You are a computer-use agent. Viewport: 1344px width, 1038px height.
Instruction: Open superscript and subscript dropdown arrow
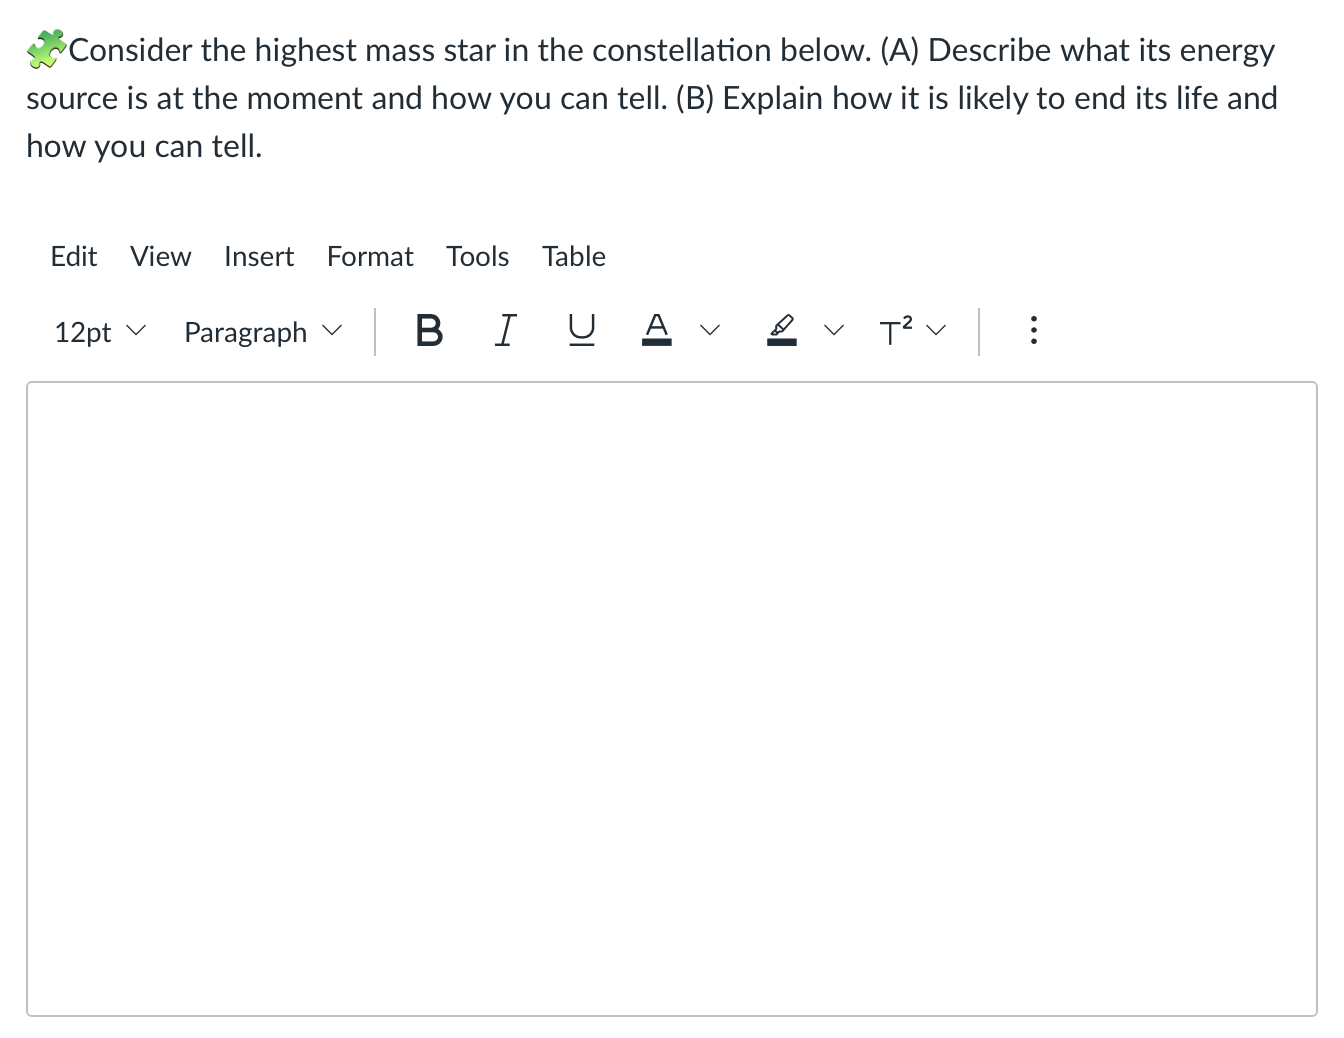936,330
